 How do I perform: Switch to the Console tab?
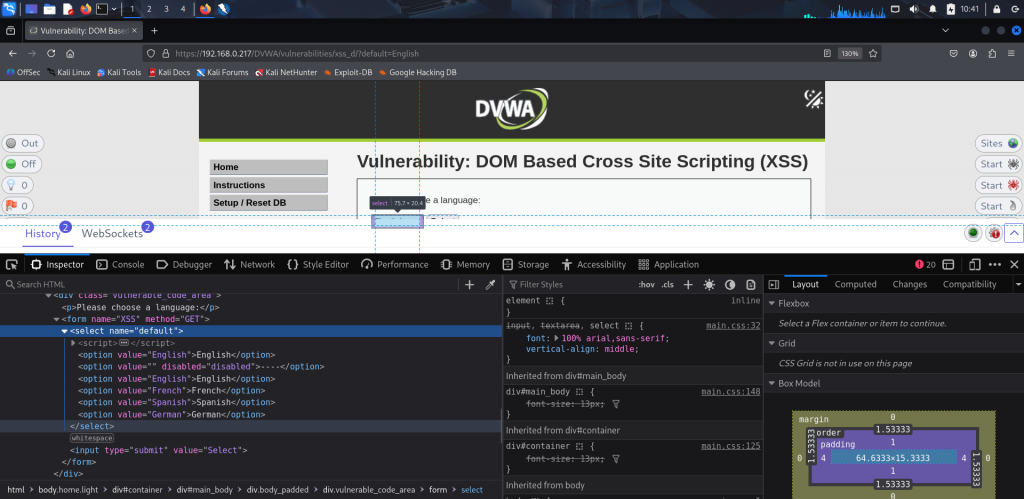[120, 265]
